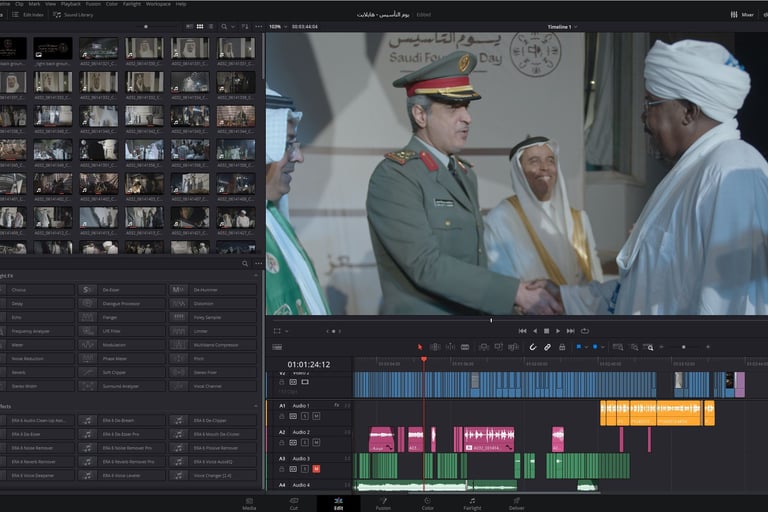
Task: Solo Audio 2 track with S button
Action: [305, 442]
